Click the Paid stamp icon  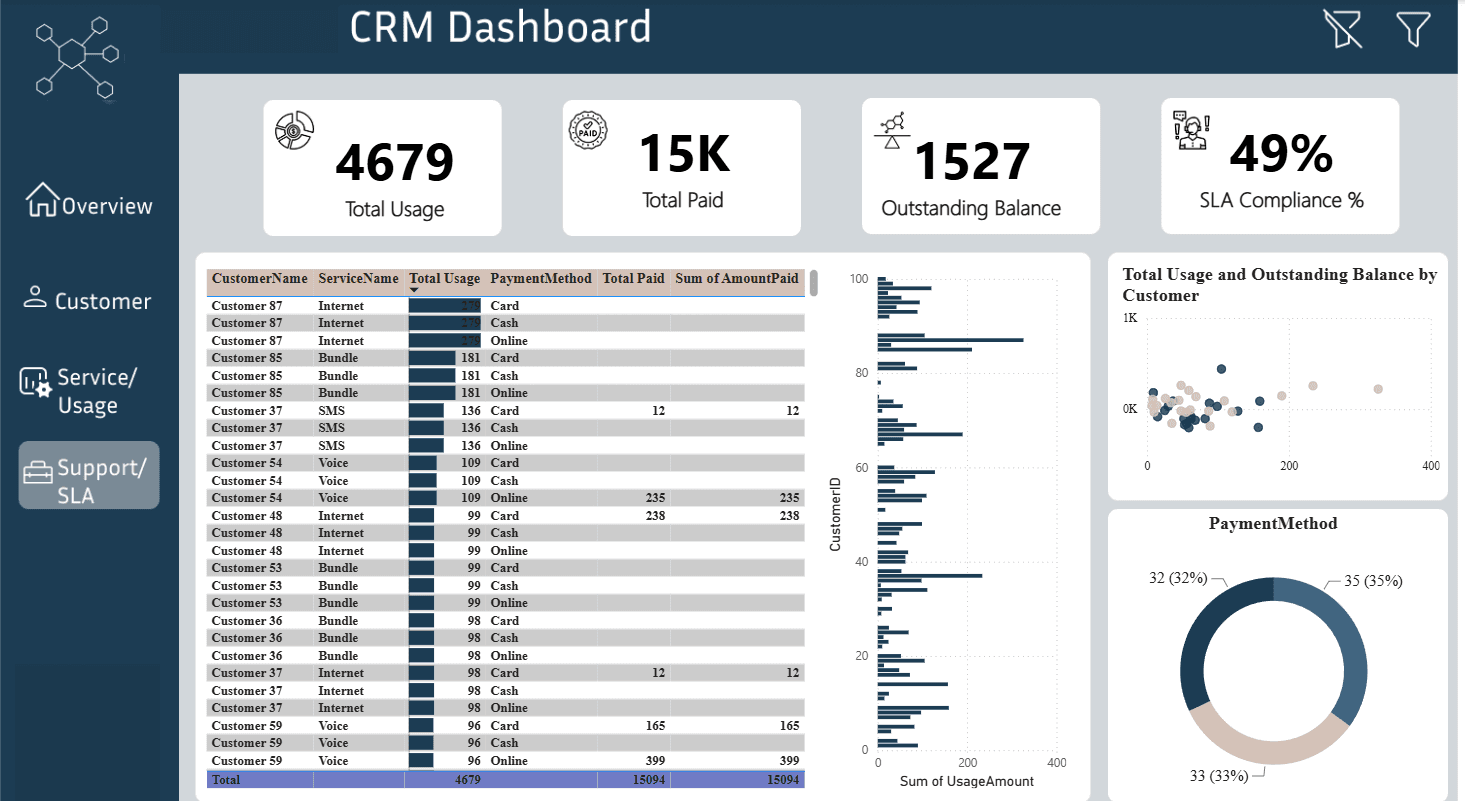(x=587, y=130)
